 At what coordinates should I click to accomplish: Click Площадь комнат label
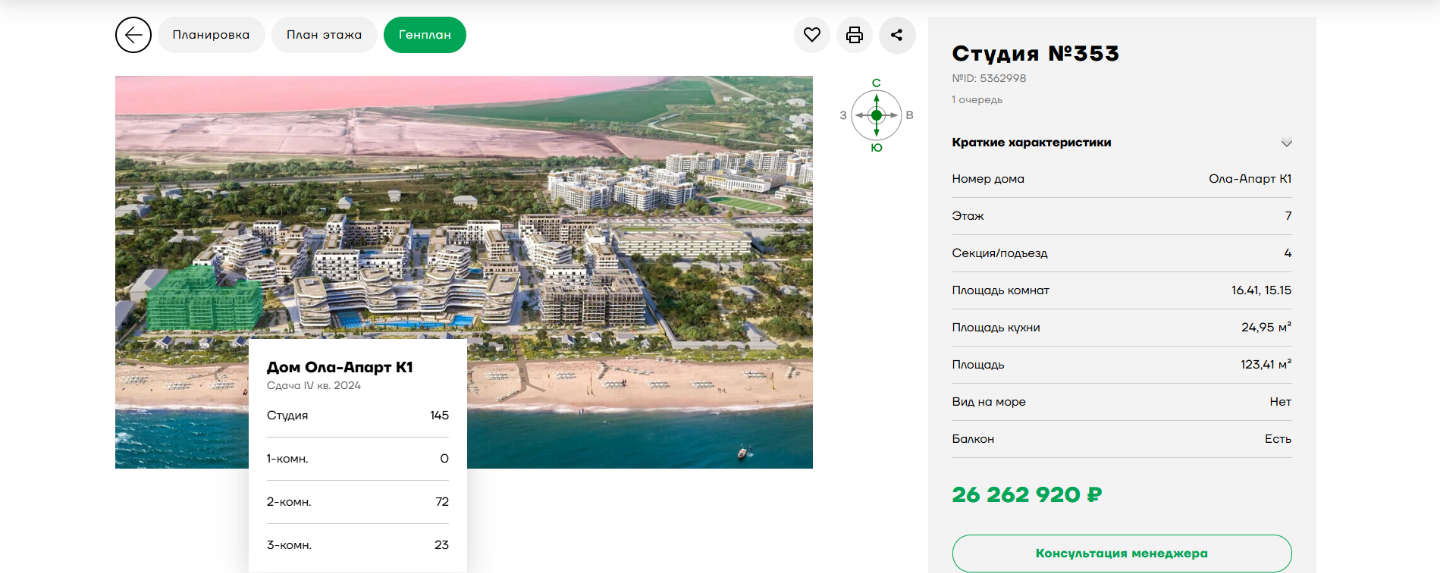(1001, 290)
